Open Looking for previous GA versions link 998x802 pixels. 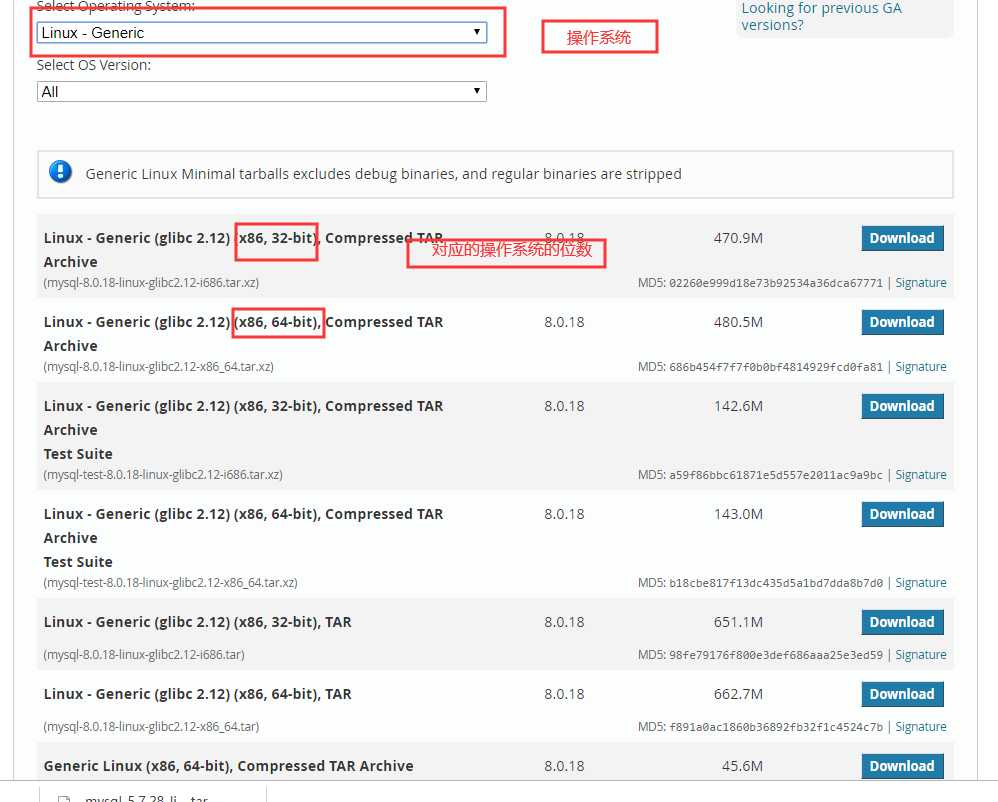coord(821,17)
